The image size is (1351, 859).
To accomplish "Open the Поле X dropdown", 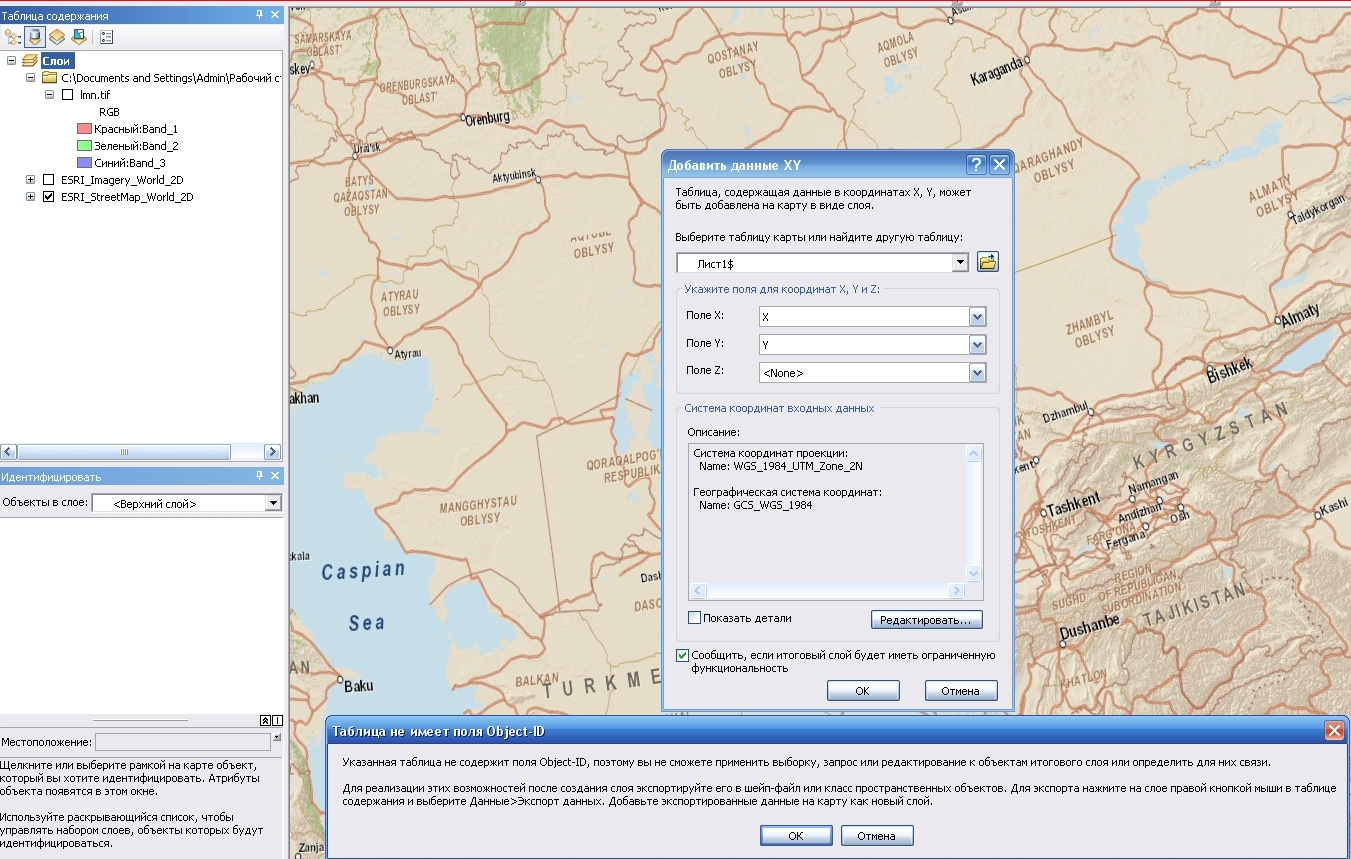I will 977,317.
